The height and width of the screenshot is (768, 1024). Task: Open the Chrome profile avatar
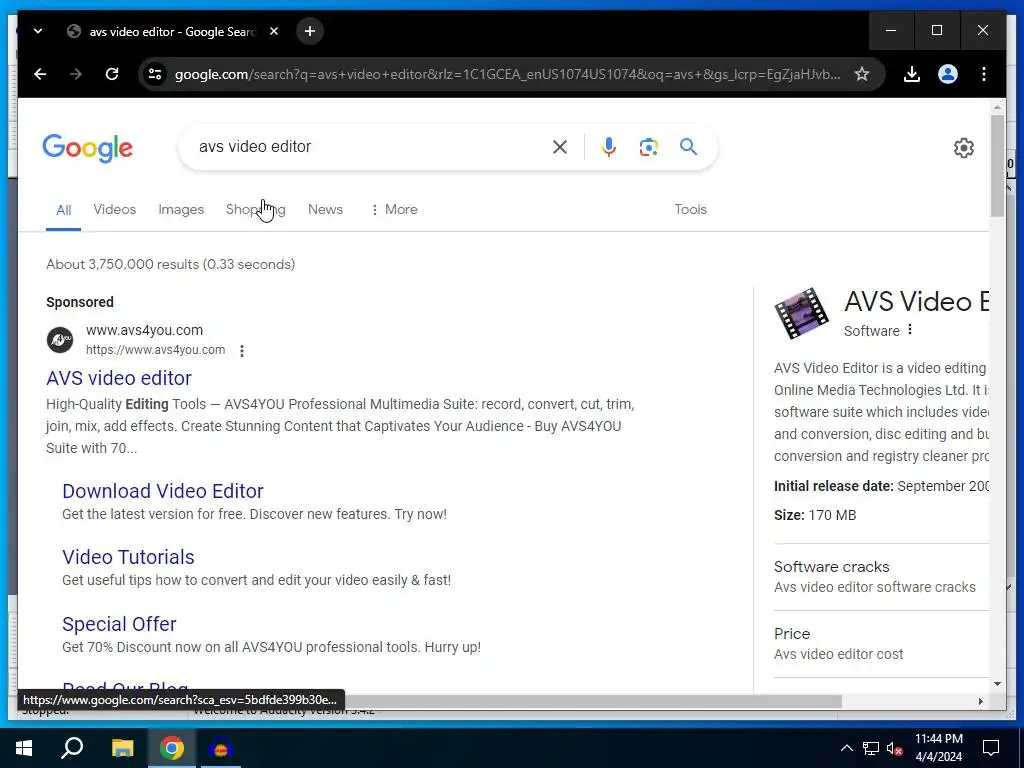pos(948,74)
